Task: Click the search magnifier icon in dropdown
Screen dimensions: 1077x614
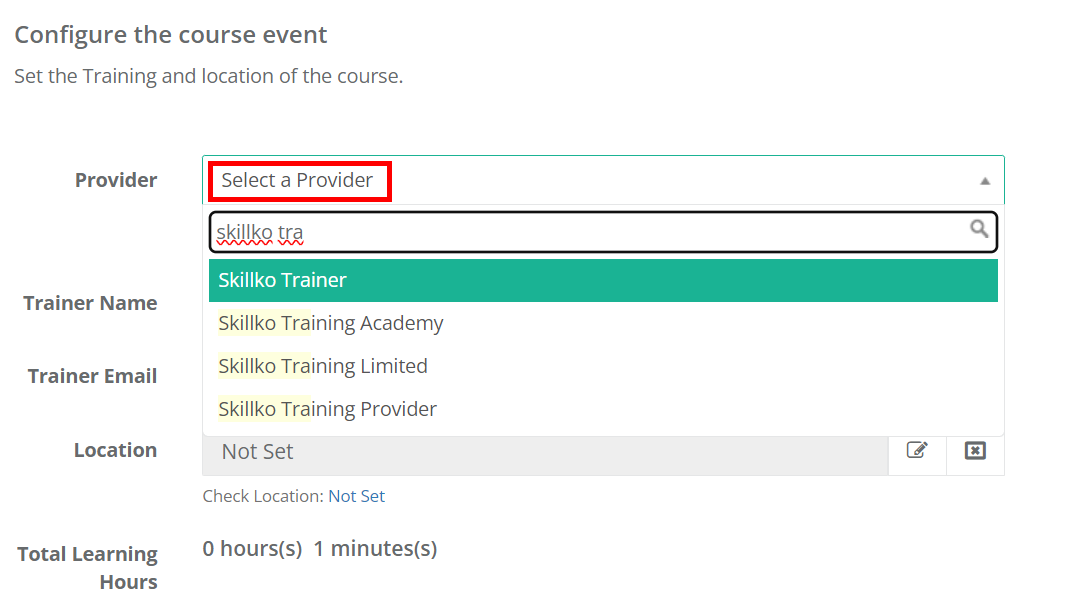Action: (x=979, y=231)
